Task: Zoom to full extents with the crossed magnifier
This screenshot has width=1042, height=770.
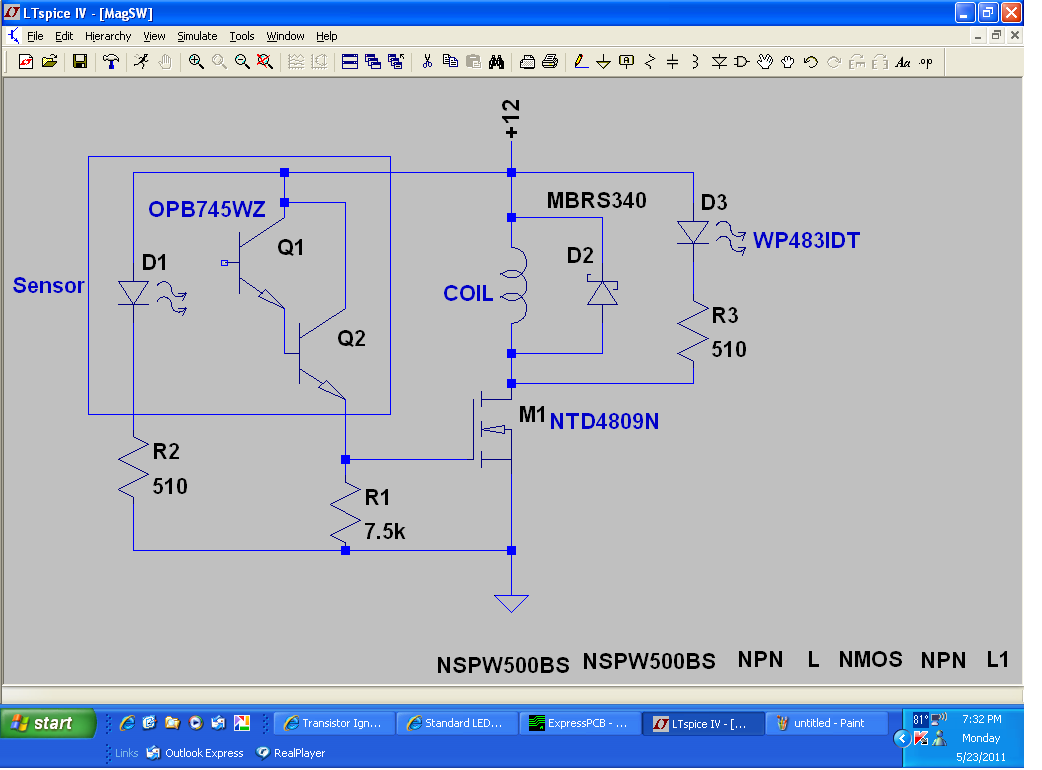Action: coord(264,62)
